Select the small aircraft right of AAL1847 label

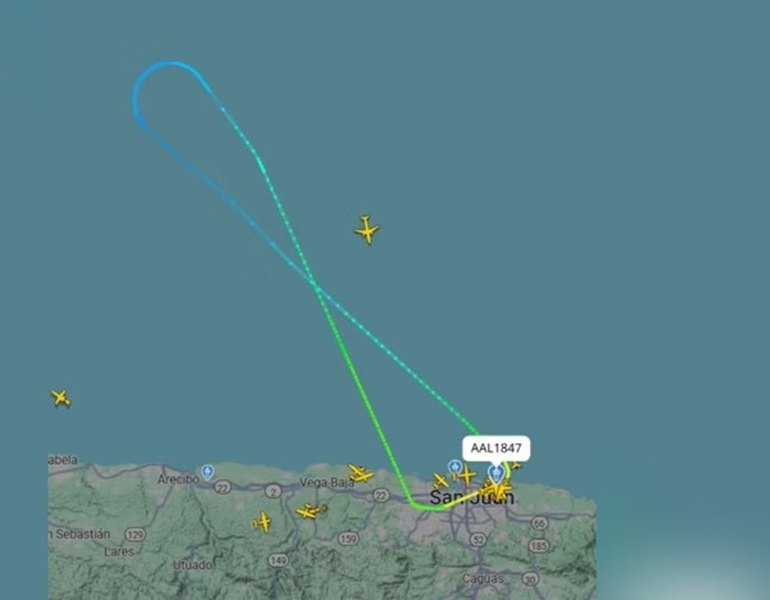click(x=516, y=464)
